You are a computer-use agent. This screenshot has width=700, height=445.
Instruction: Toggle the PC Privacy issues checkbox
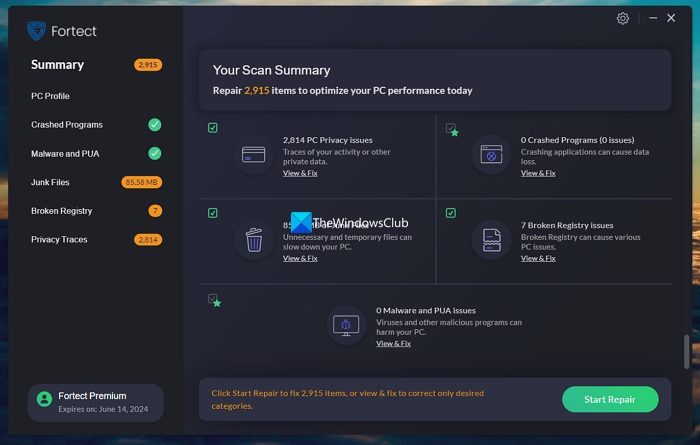coord(212,128)
